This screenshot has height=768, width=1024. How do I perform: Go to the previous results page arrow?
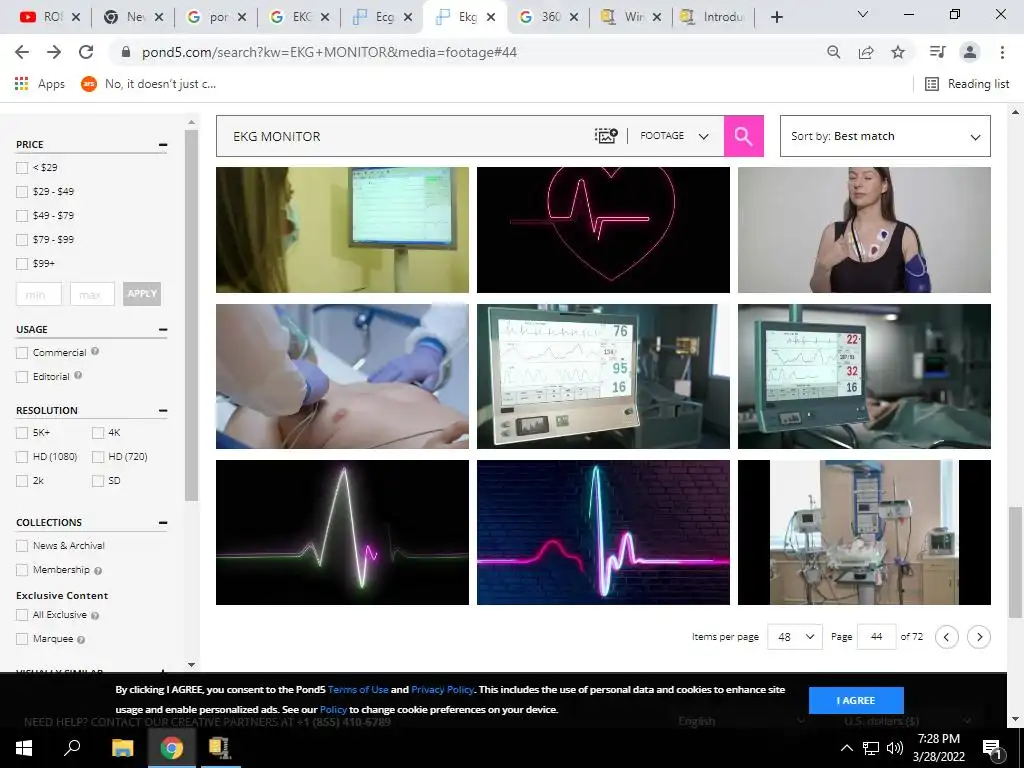(946, 637)
